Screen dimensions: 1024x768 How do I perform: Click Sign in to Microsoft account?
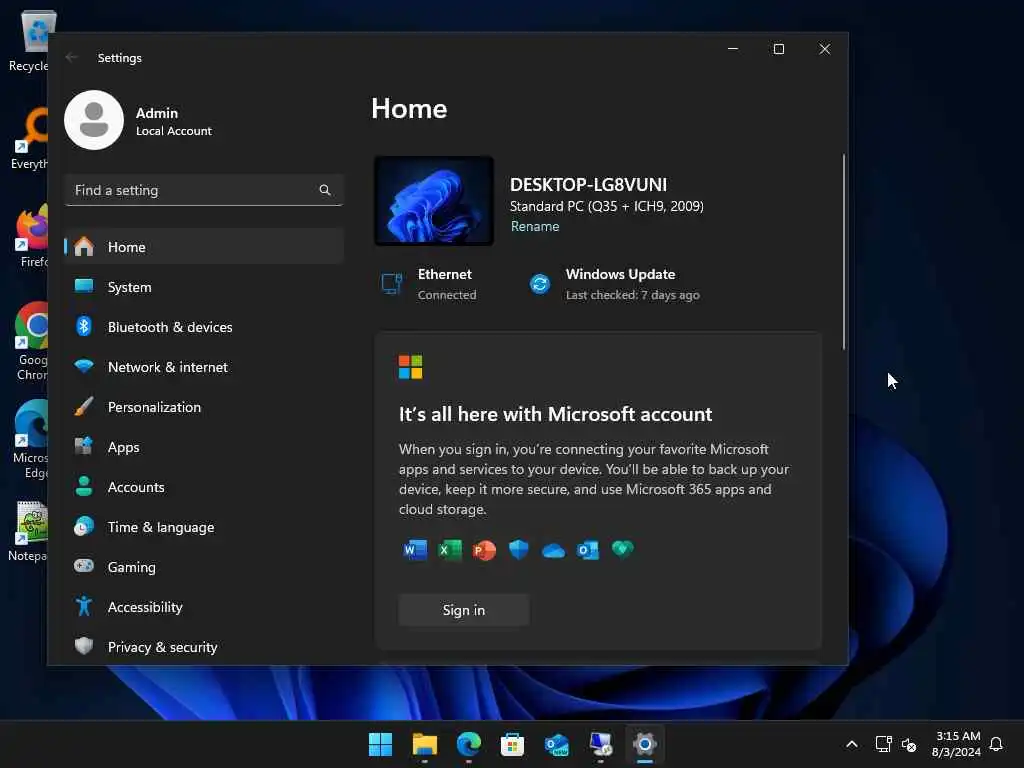coord(464,610)
